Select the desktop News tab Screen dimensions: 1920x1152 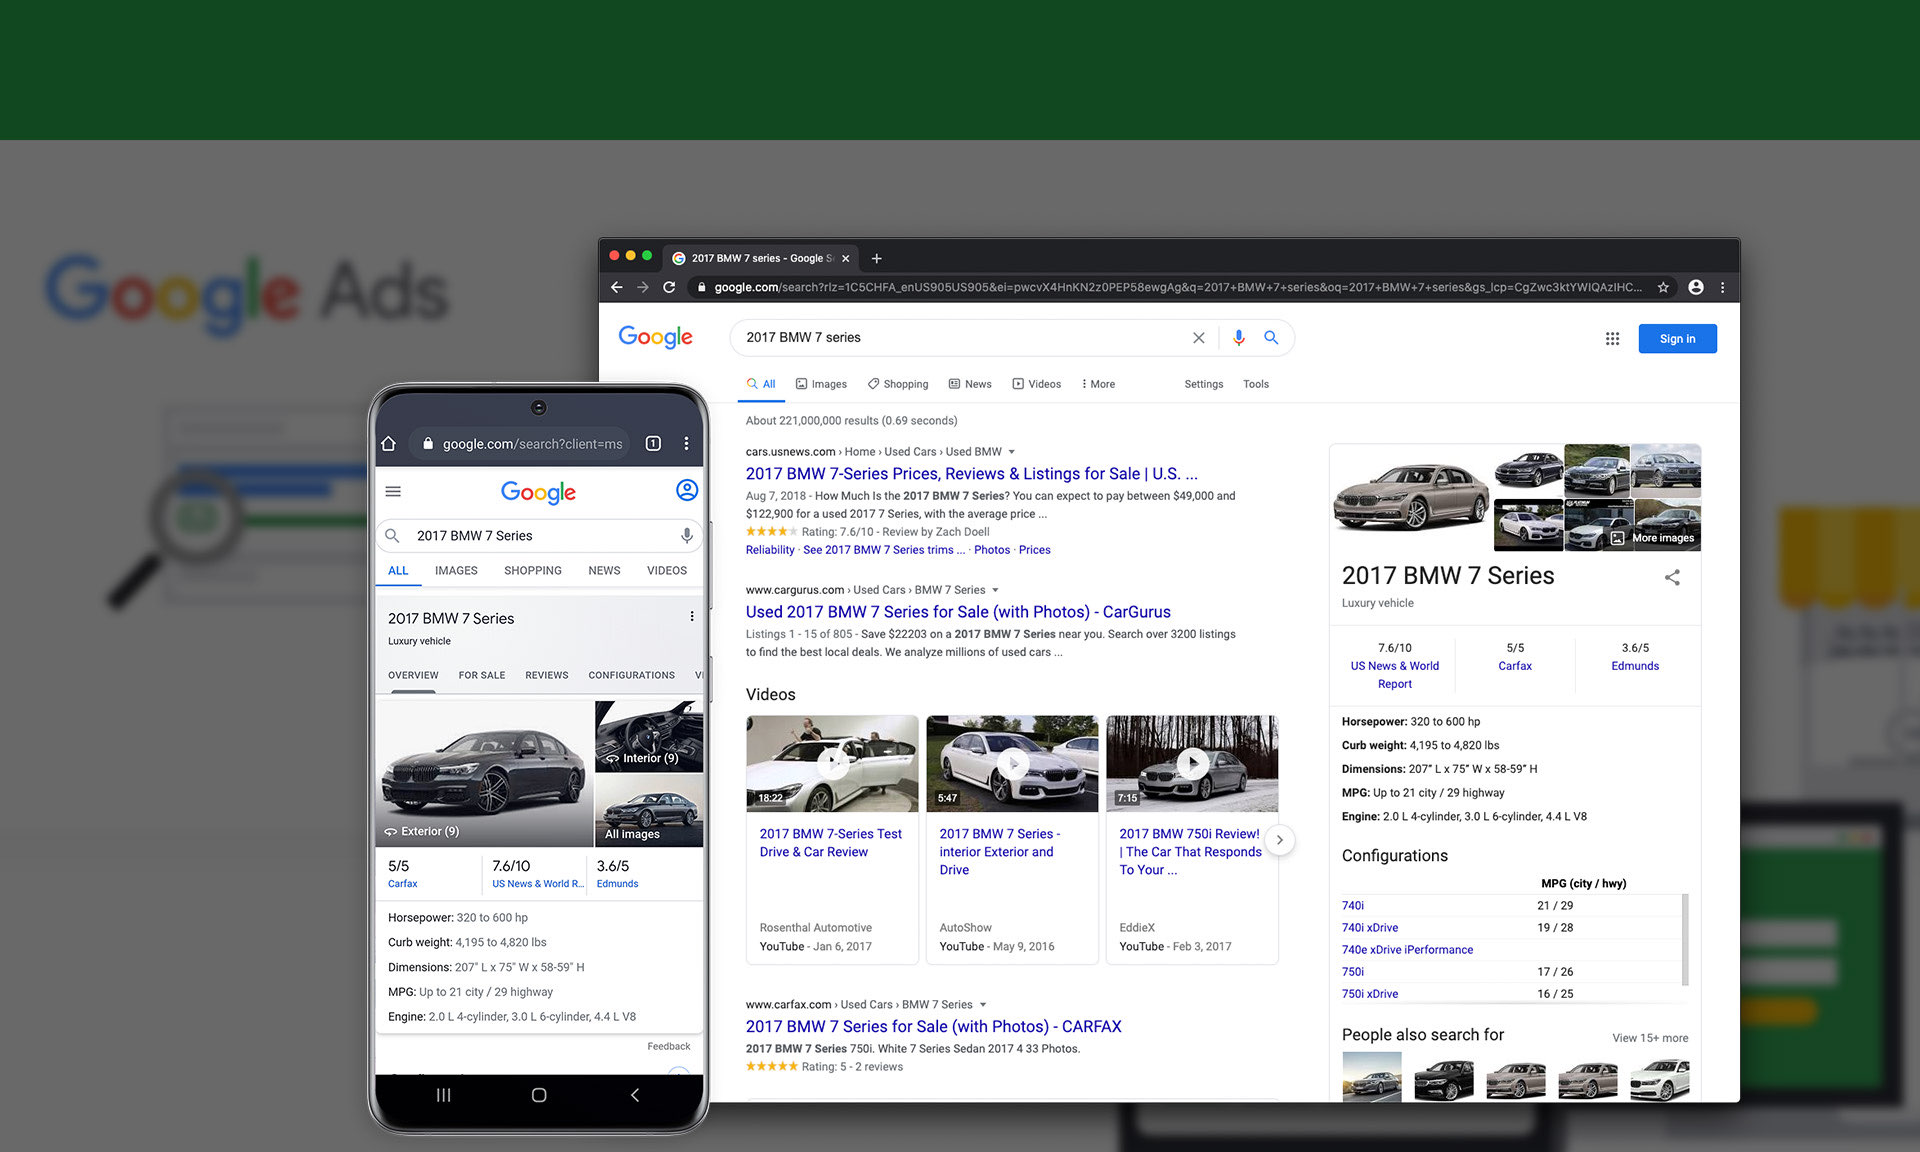pos(970,384)
